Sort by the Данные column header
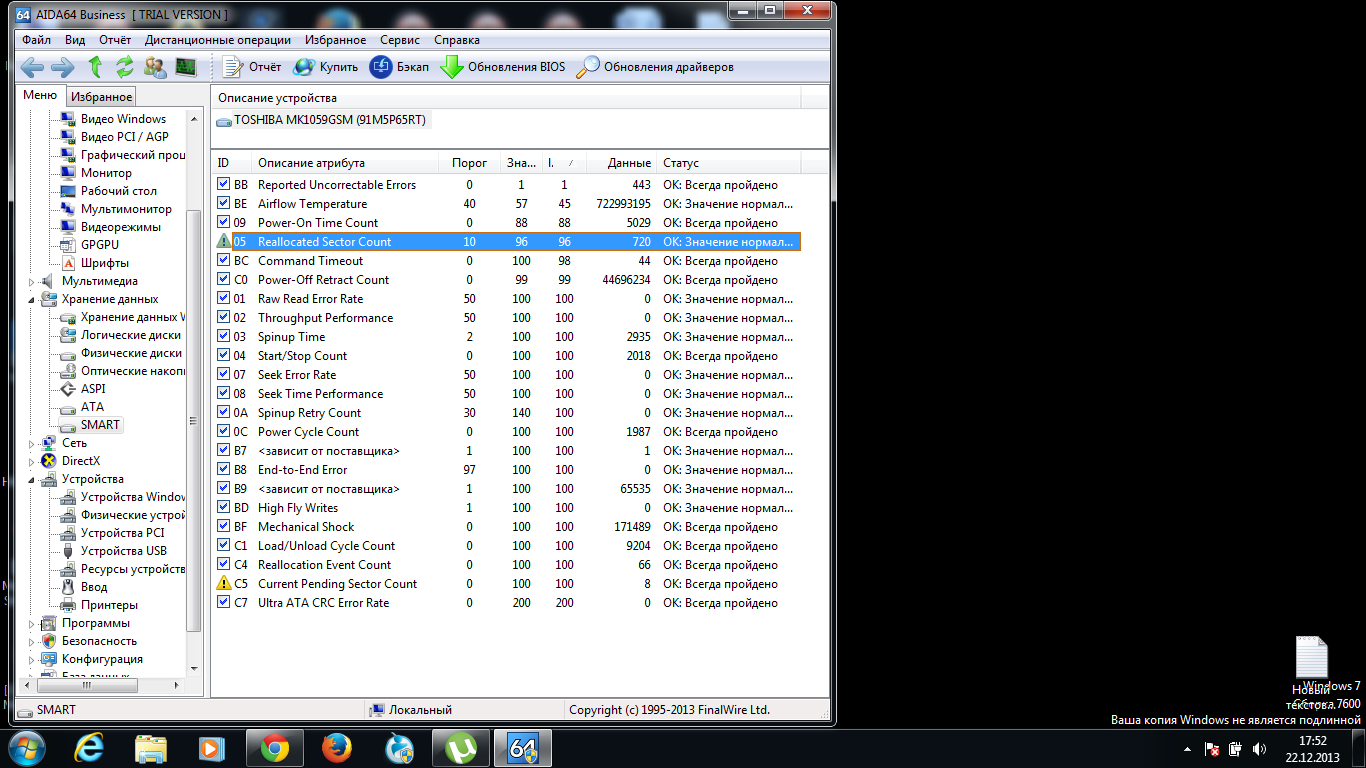 (x=621, y=163)
